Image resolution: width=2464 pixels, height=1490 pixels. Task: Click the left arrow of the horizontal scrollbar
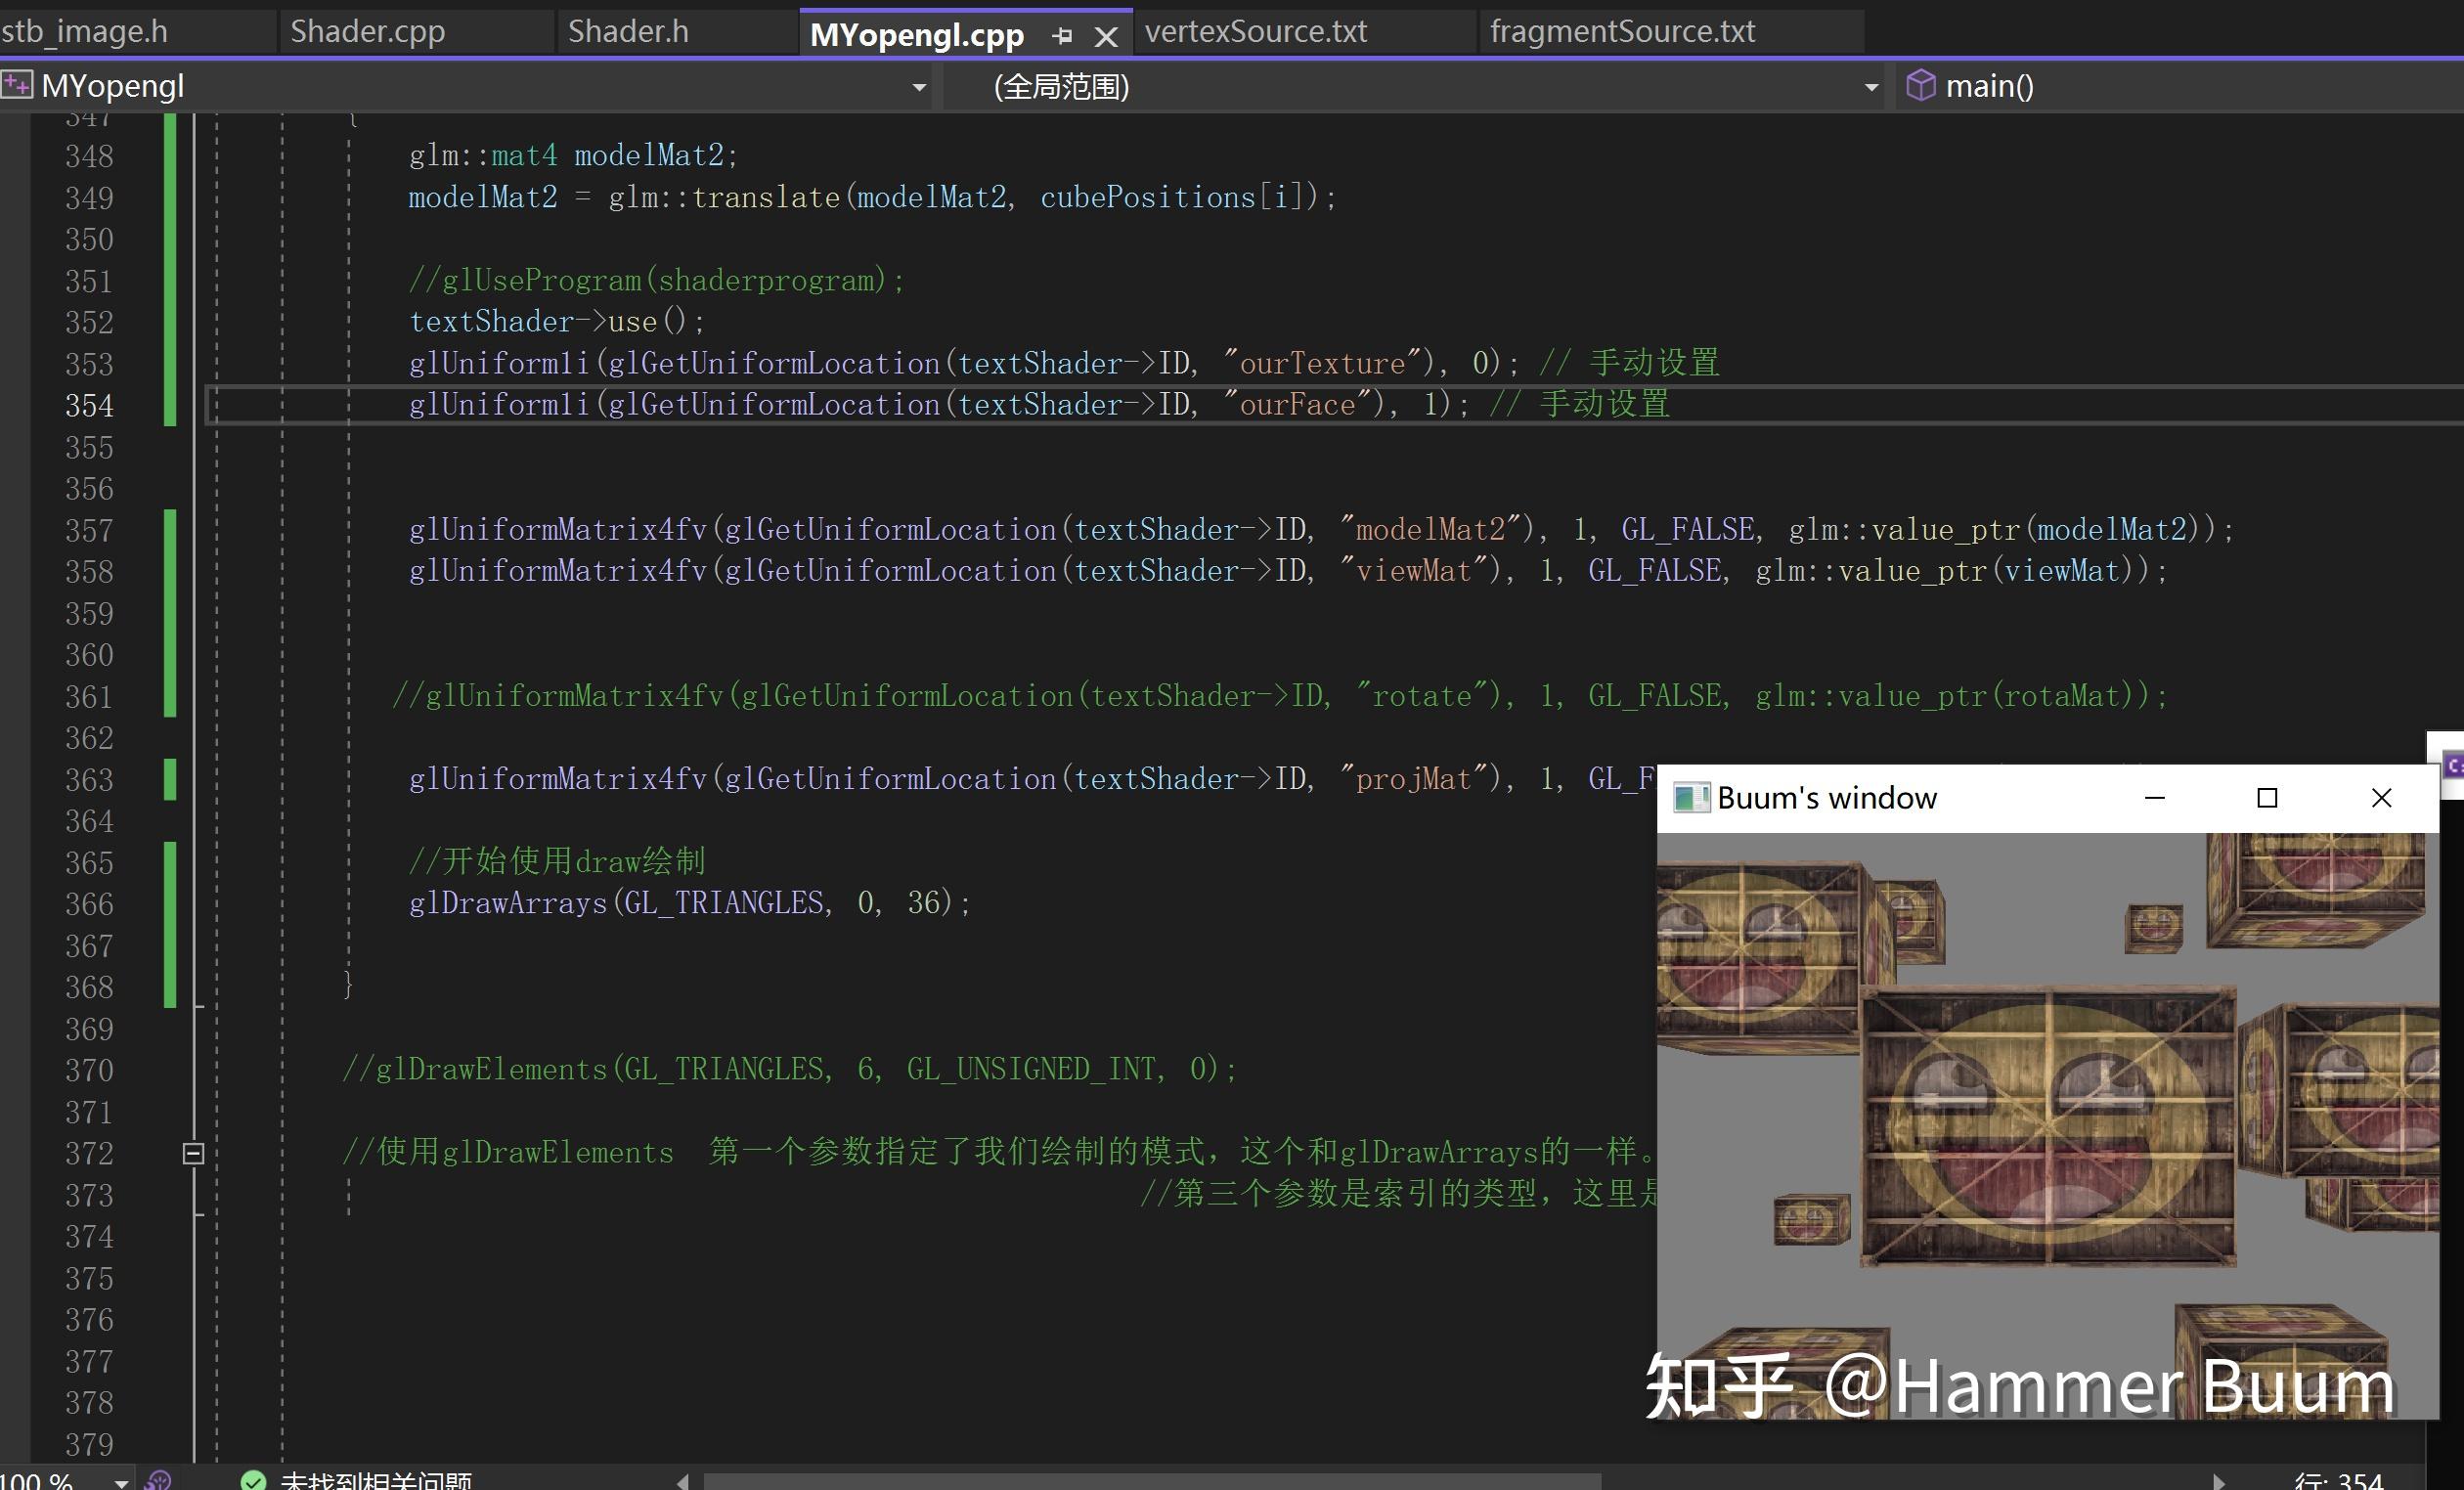[681, 1483]
